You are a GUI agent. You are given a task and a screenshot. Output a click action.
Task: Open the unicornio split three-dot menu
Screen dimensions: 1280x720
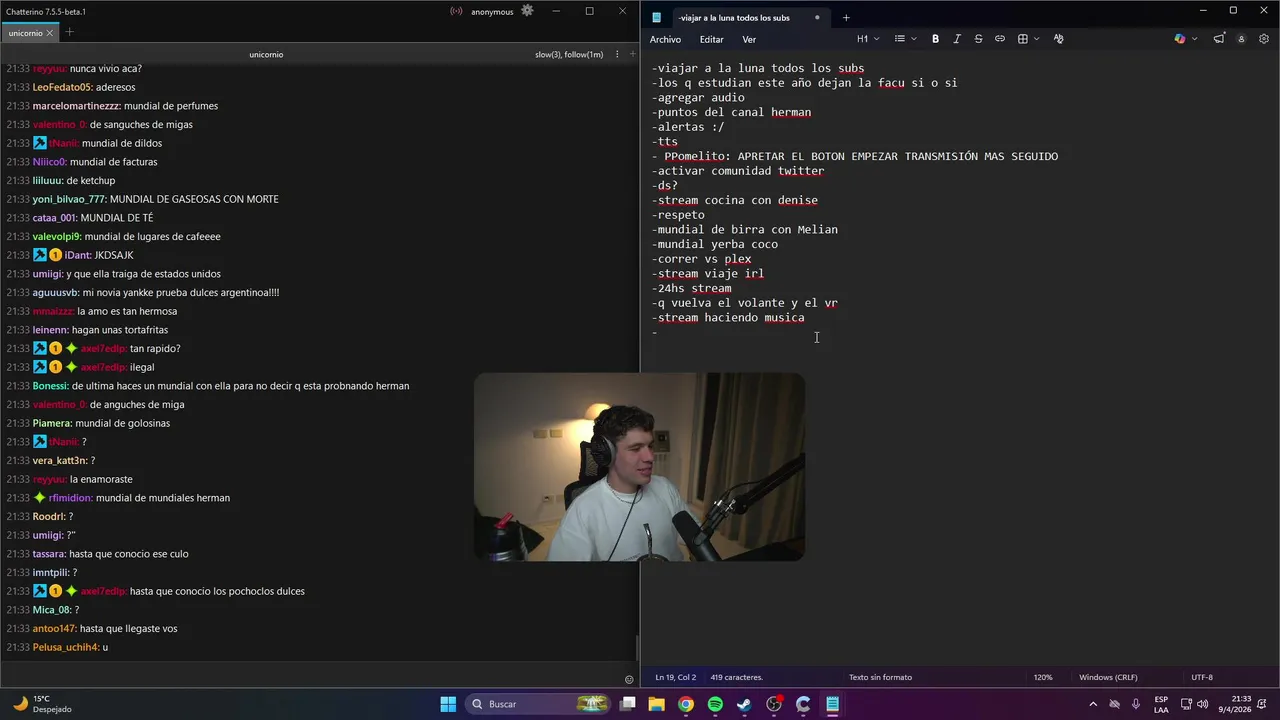619,54
